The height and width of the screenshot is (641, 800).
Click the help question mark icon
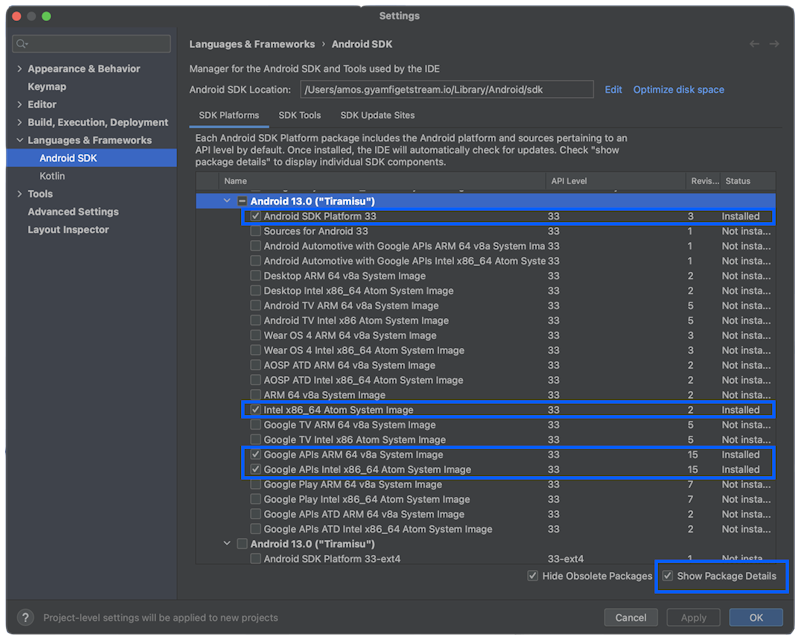coord(25,617)
